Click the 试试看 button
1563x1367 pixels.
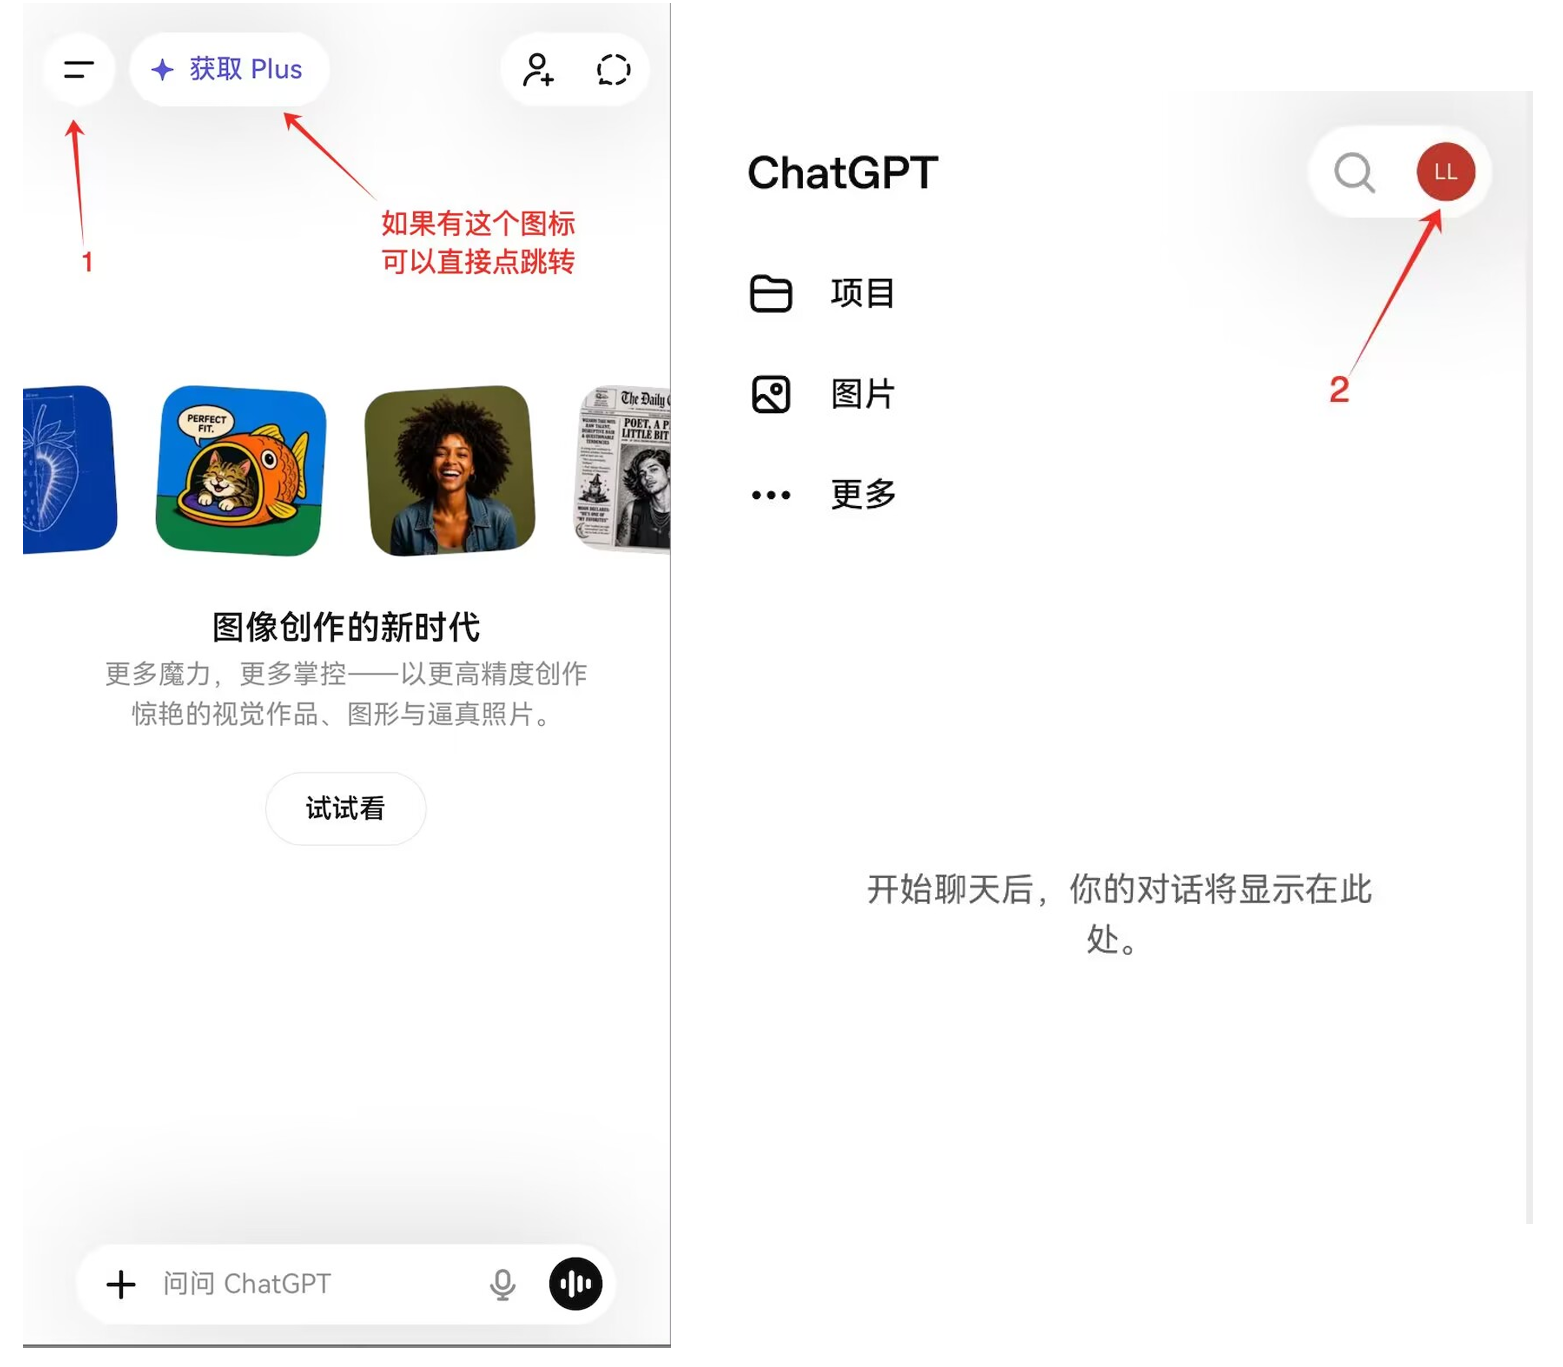(x=346, y=808)
